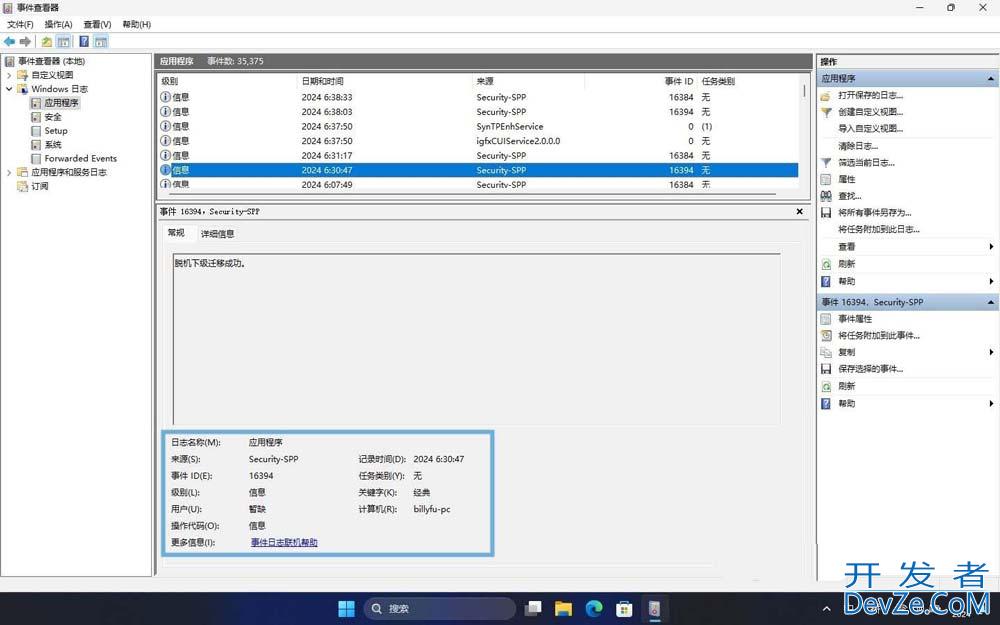
Task: Click 查找 binoculars action
Action: pyautogui.click(x=849, y=196)
